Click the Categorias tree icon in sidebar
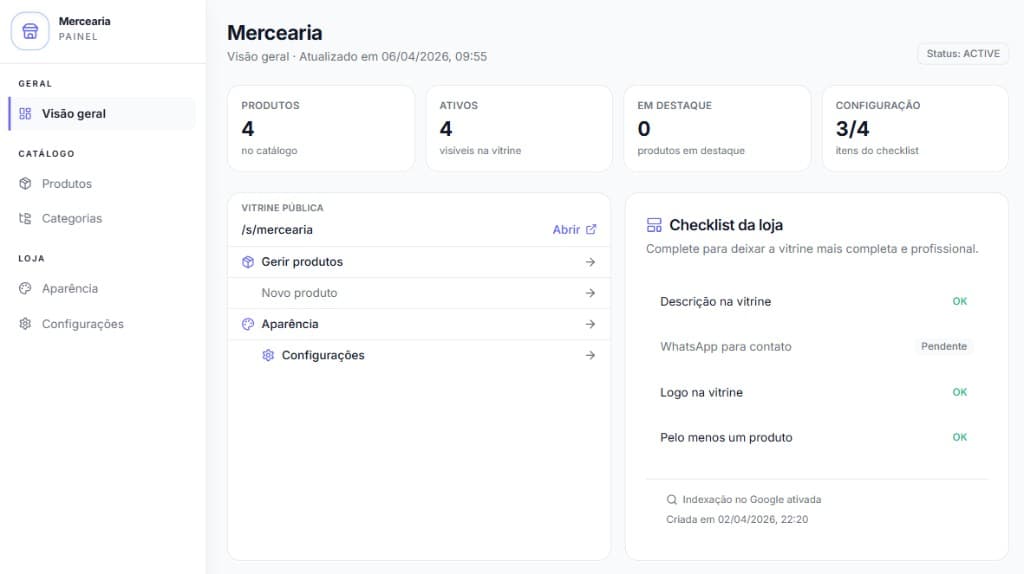Viewport: 1024px width, 574px height. (26, 219)
